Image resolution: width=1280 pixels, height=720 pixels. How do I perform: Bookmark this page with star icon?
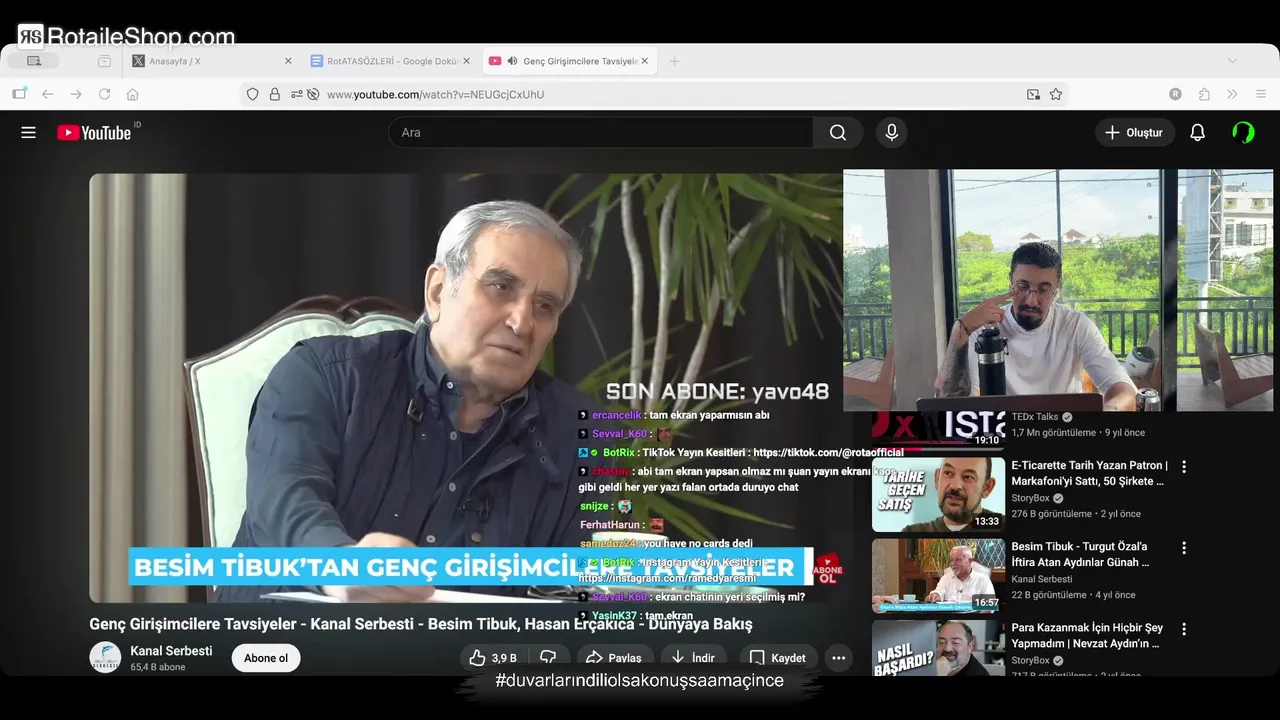point(1056,94)
